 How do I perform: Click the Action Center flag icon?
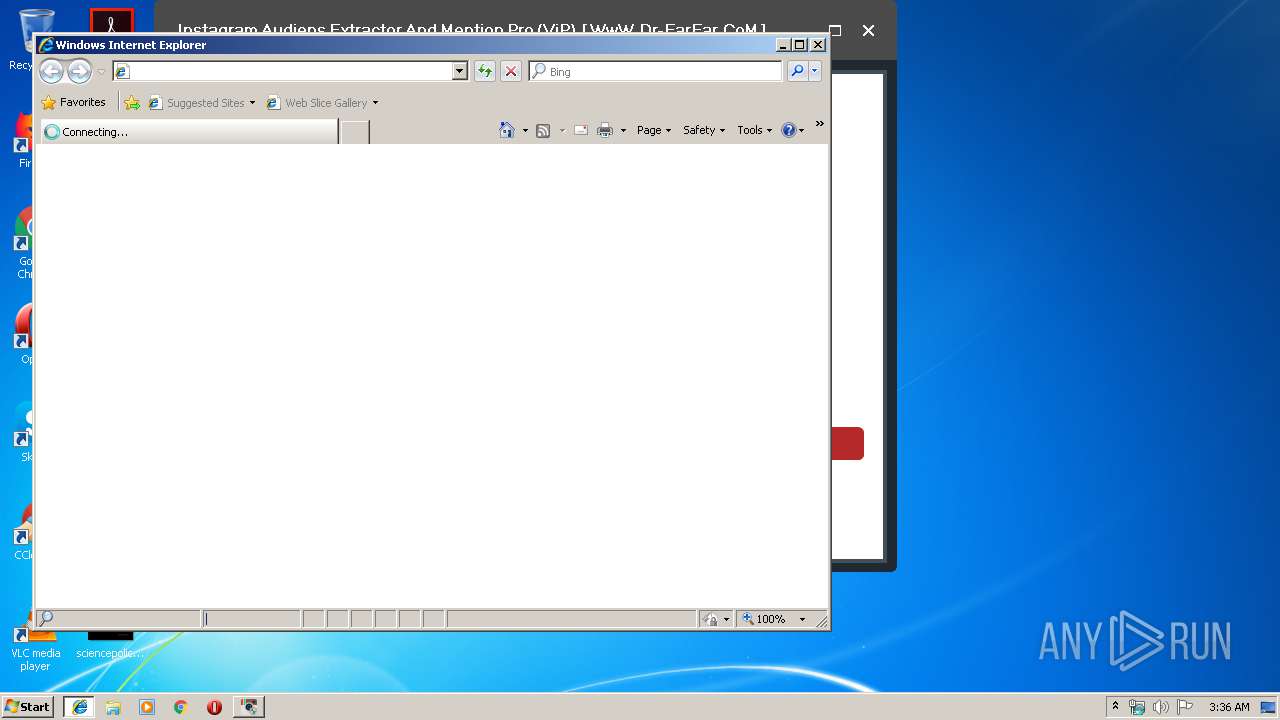point(1185,707)
